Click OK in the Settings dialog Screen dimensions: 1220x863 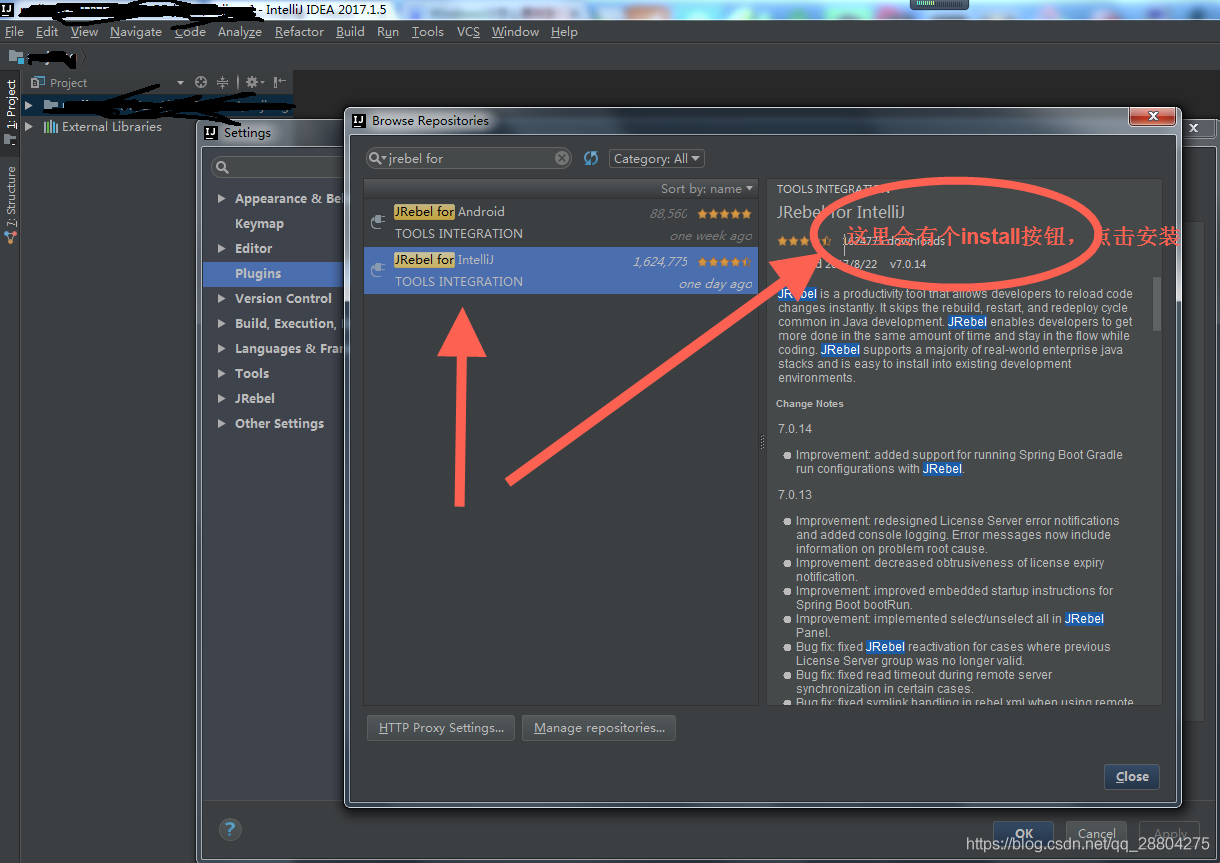pyautogui.click(x=1023, y=833)
